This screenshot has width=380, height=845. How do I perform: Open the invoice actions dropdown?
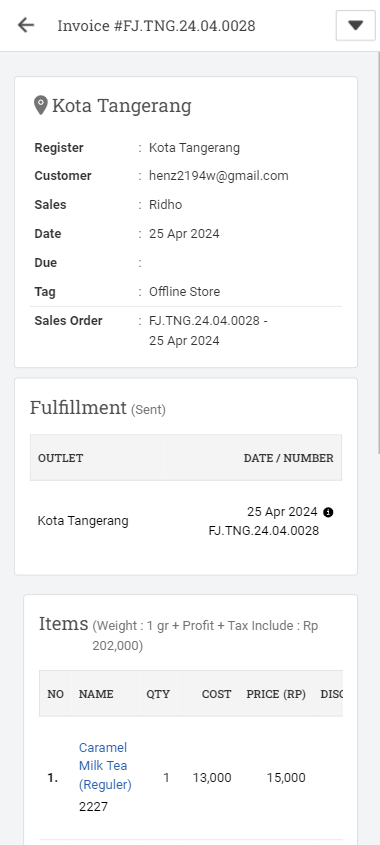tap(355, 25)
